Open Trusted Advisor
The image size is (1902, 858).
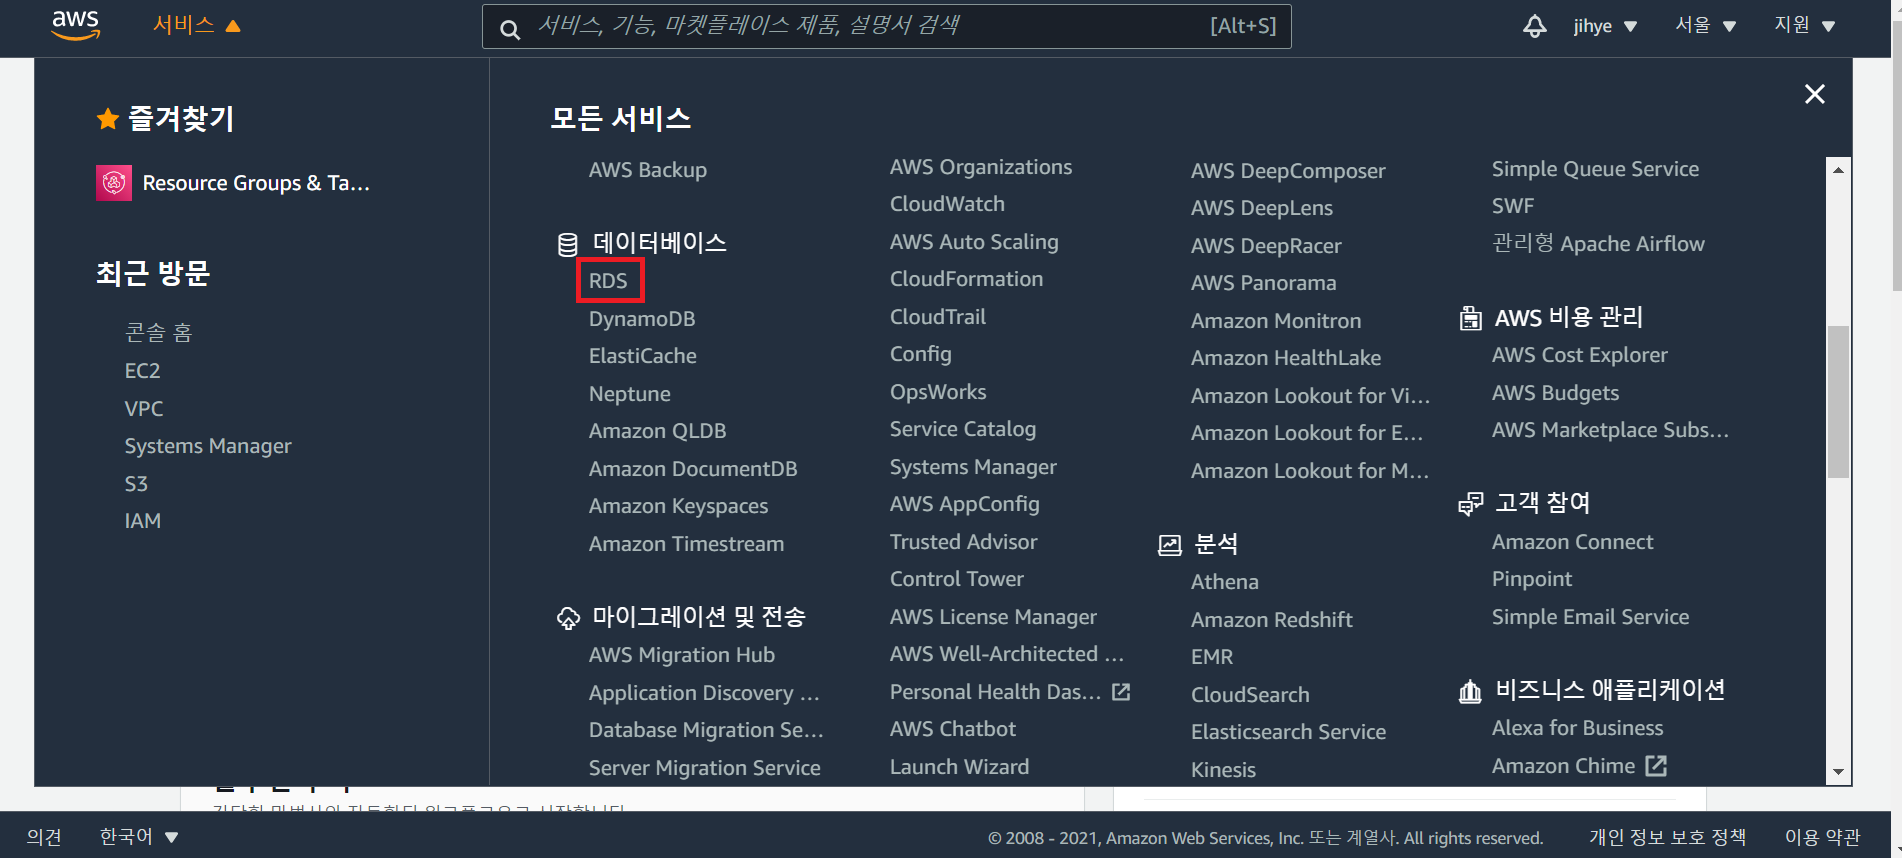964,542
